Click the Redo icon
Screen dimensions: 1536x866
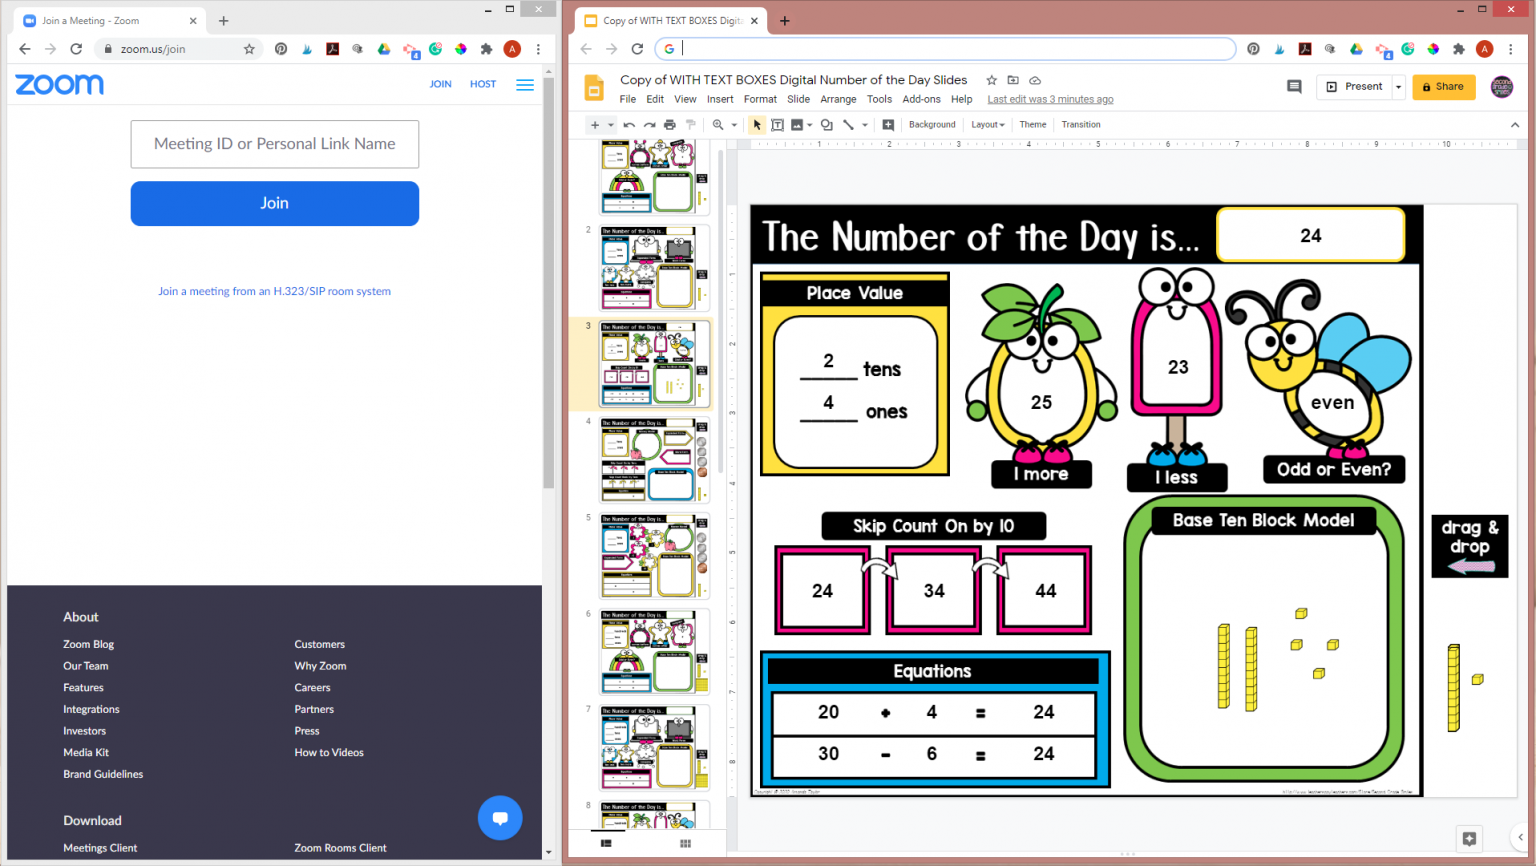(x=650, y=124)
